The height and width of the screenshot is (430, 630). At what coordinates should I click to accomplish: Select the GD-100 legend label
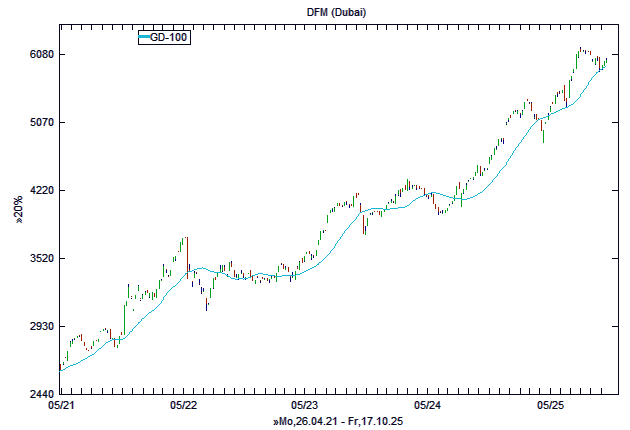tap(169, 38)
